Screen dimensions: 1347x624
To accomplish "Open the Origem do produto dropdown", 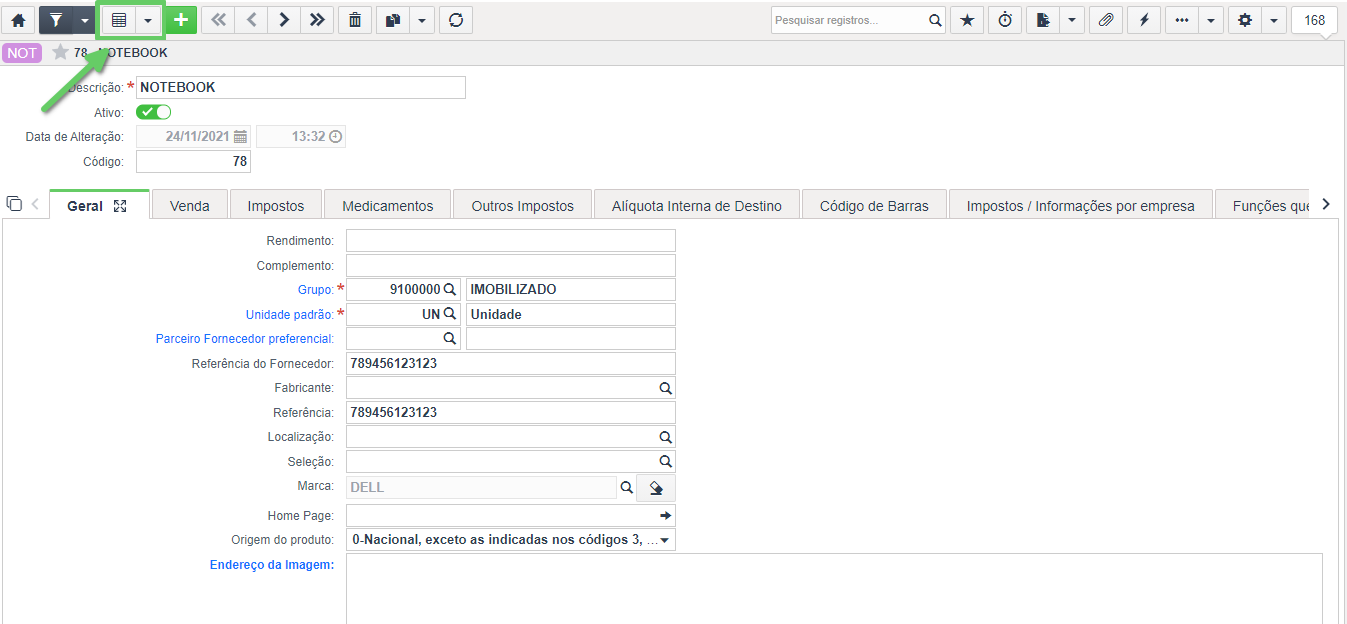I will pos(511,540).
